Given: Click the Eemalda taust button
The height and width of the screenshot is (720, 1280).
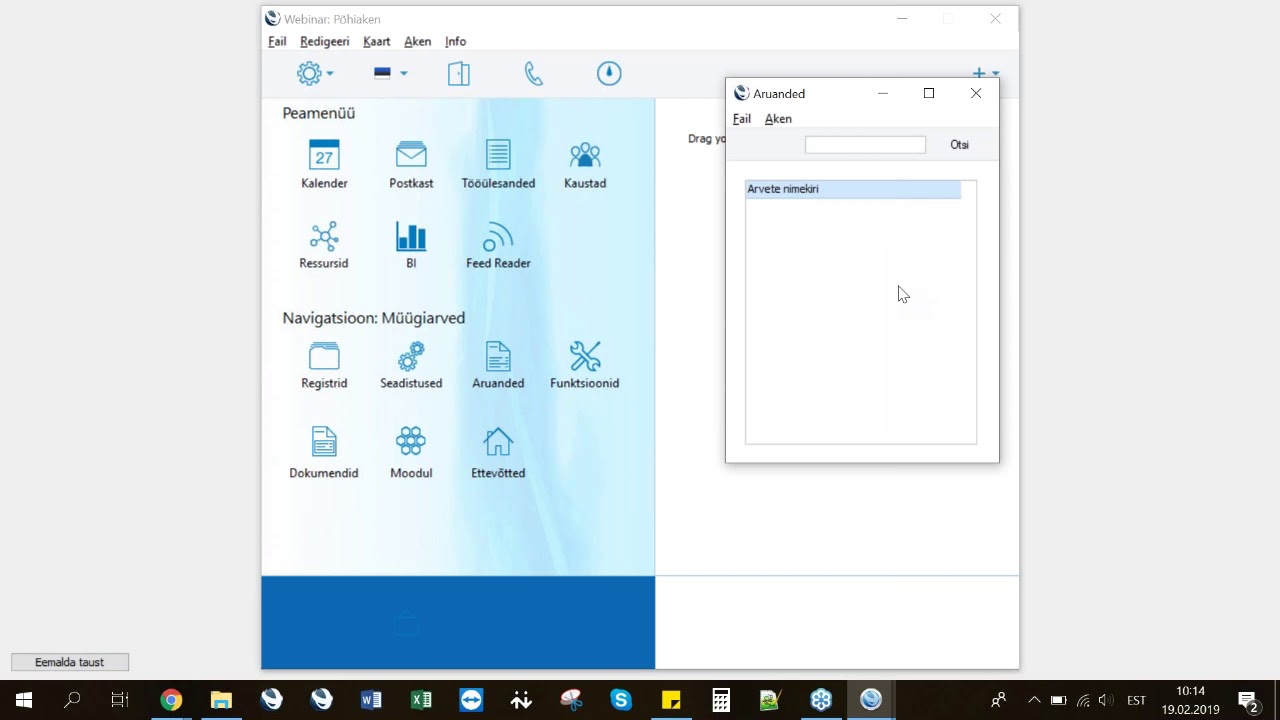Looking at the screenshot, I should [70, 662].
